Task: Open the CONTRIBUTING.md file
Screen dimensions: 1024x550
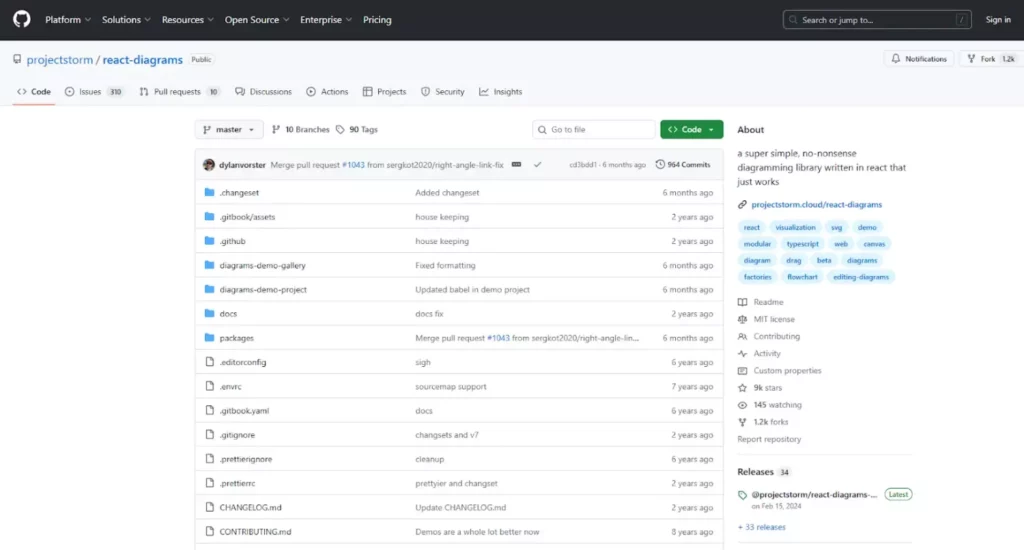Action: tap(255, 532)
